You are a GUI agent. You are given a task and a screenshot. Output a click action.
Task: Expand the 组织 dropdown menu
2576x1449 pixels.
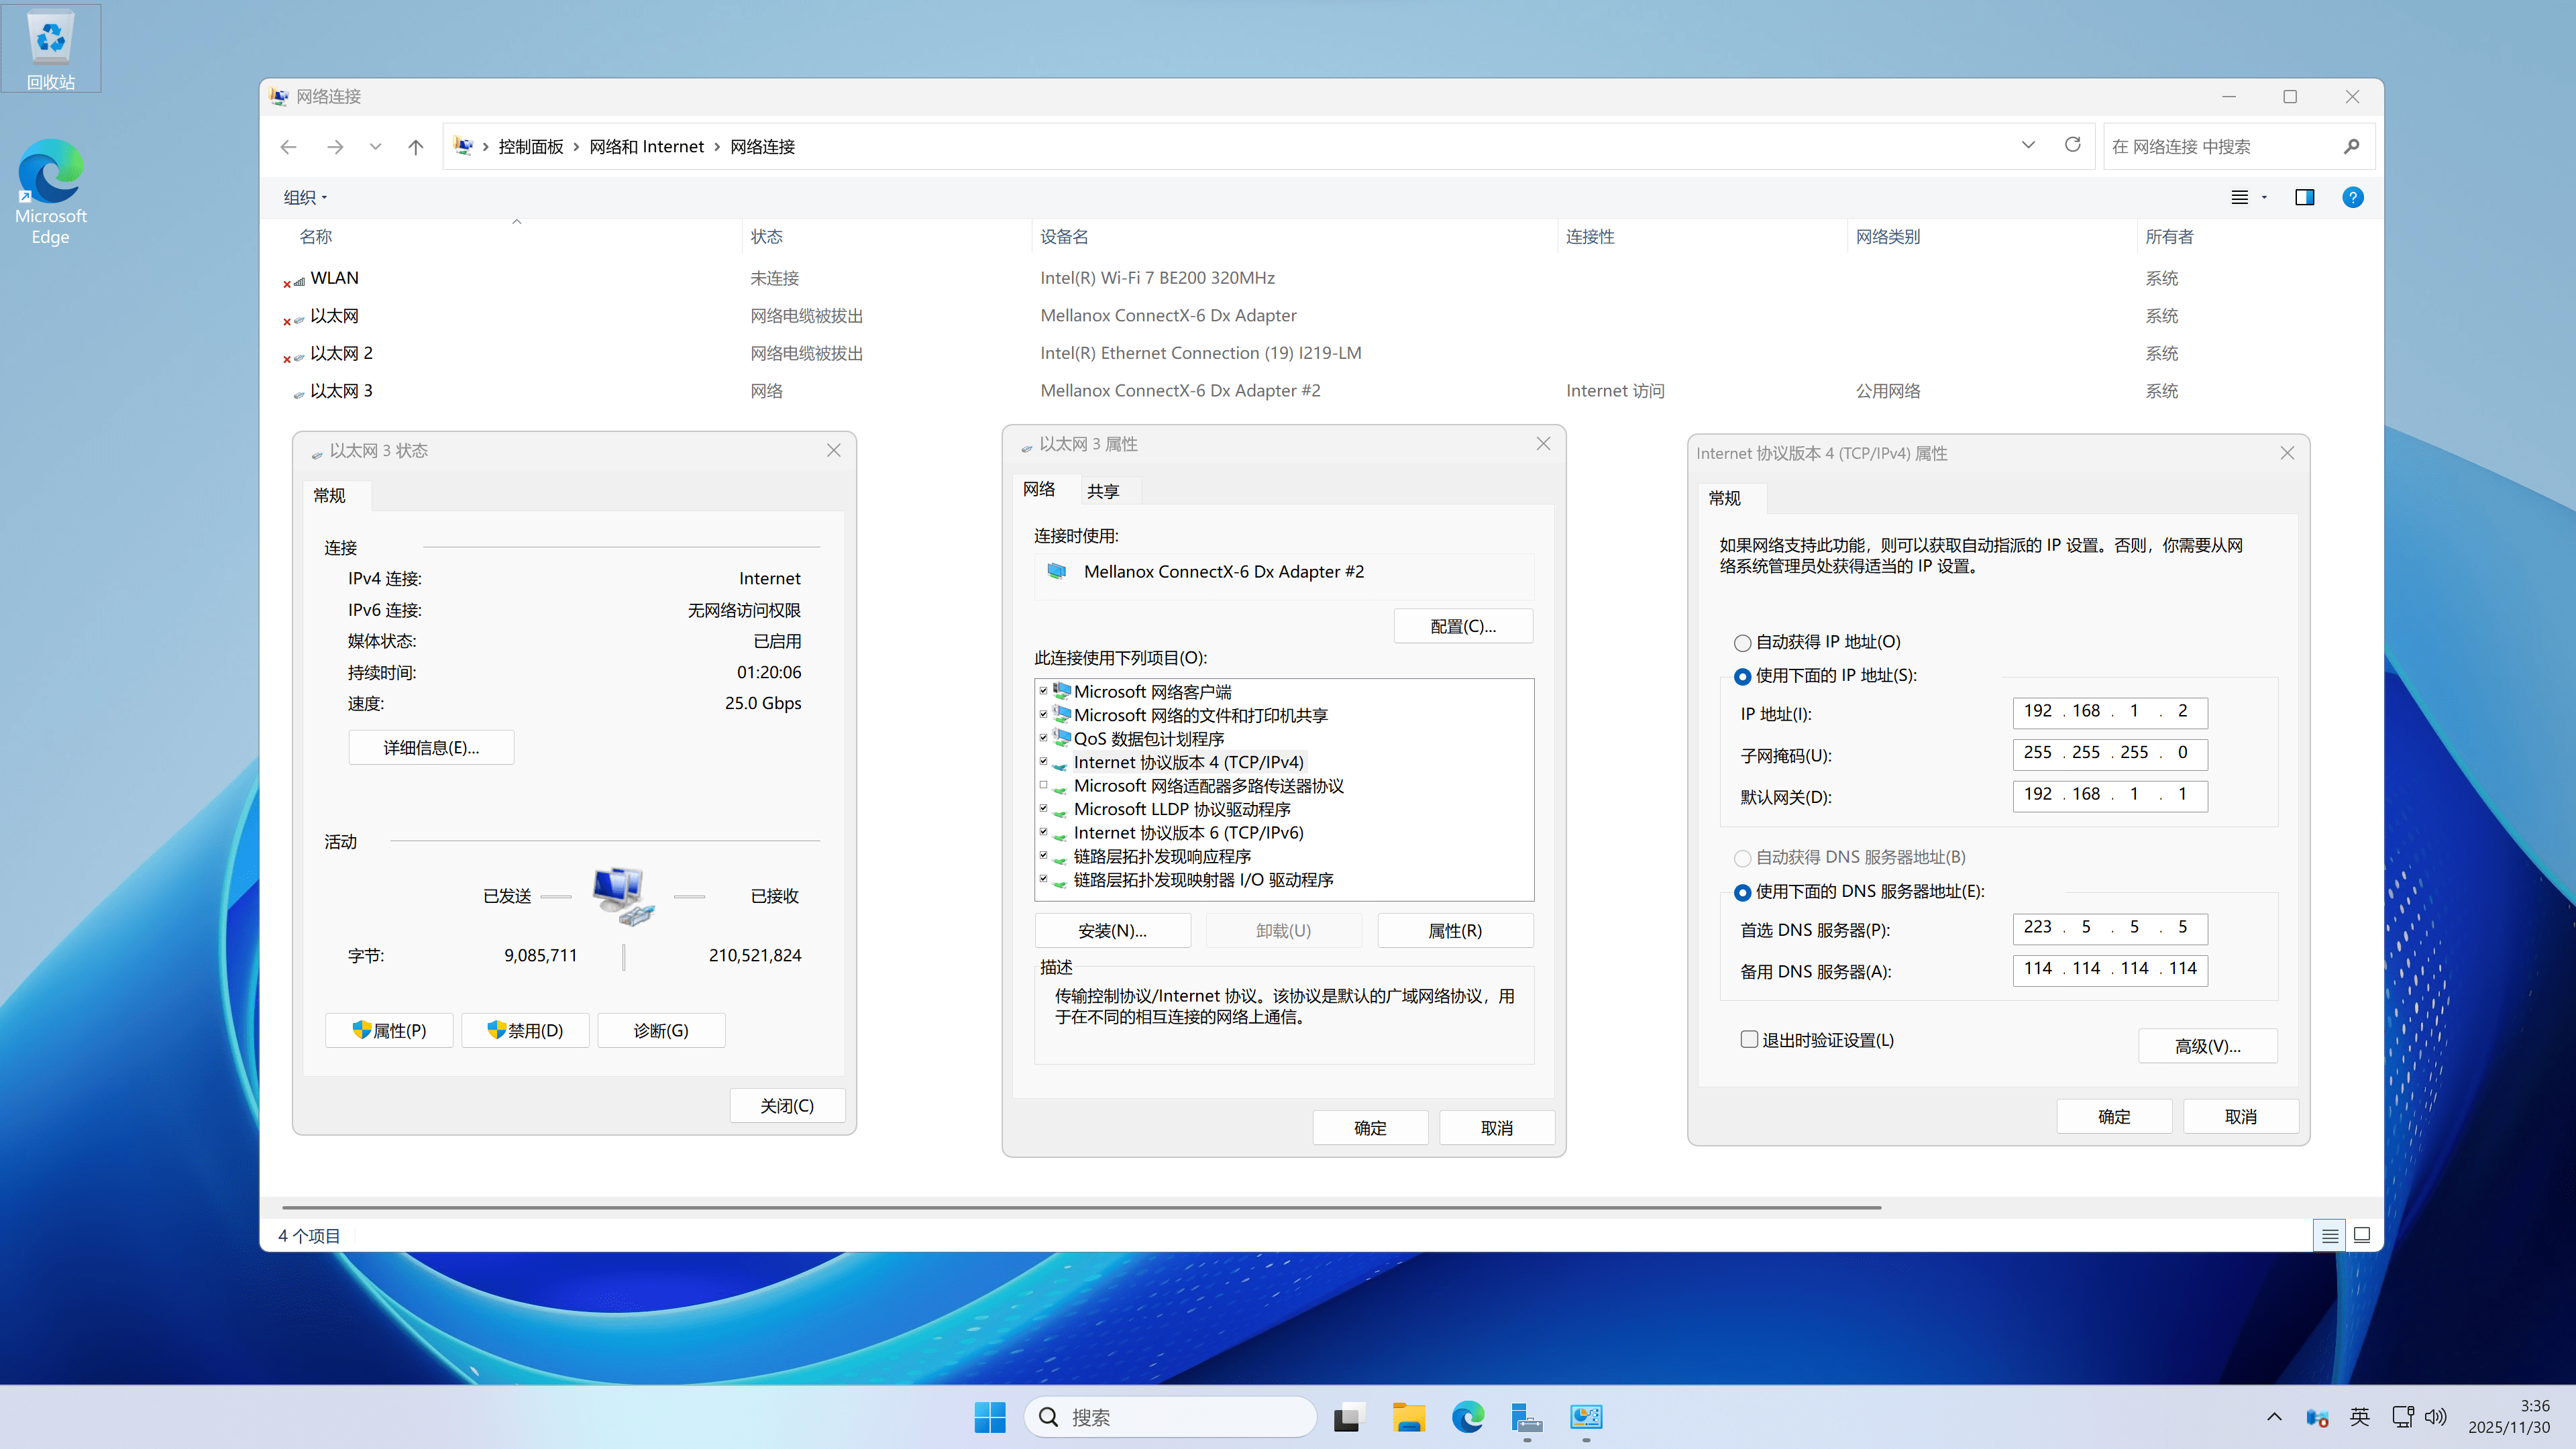pyautogui.click(x=305, y=198)
